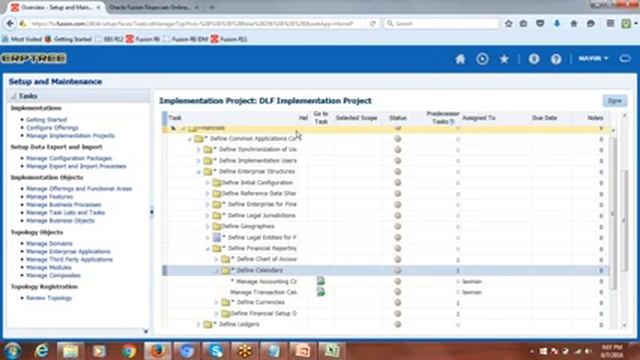640x360 pixels.
Task: Select the Define Financial Setup row
Action: 386,313
